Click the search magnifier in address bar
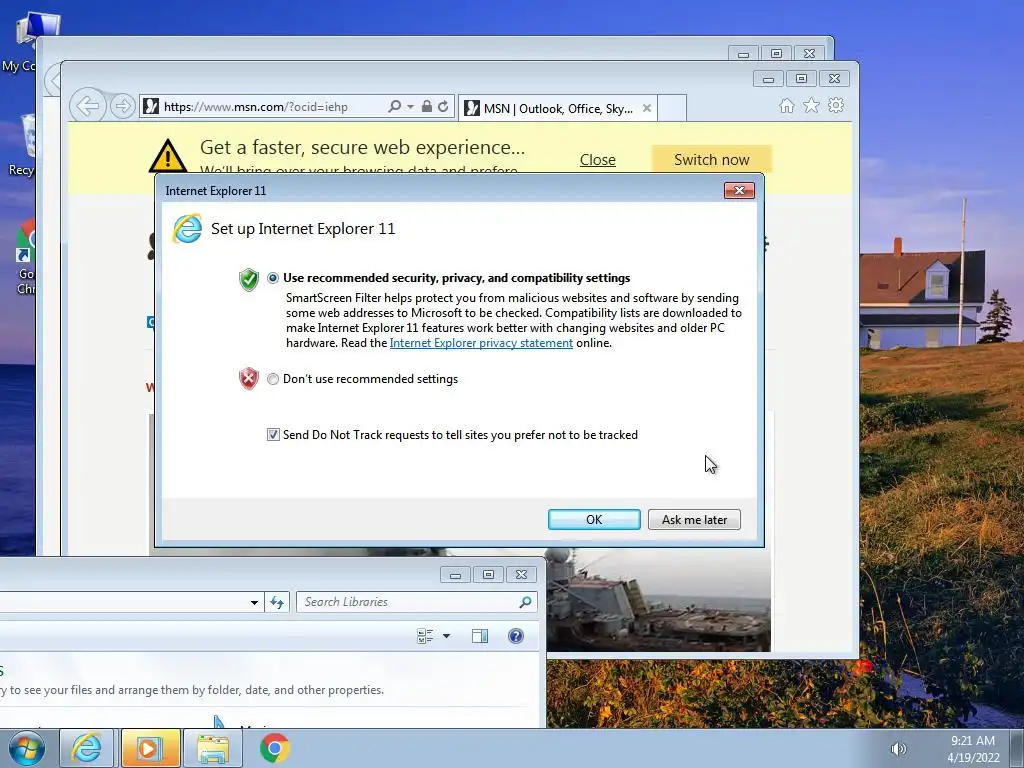Viewport: 1024px width, 768px height. click(x=394, y=106)
